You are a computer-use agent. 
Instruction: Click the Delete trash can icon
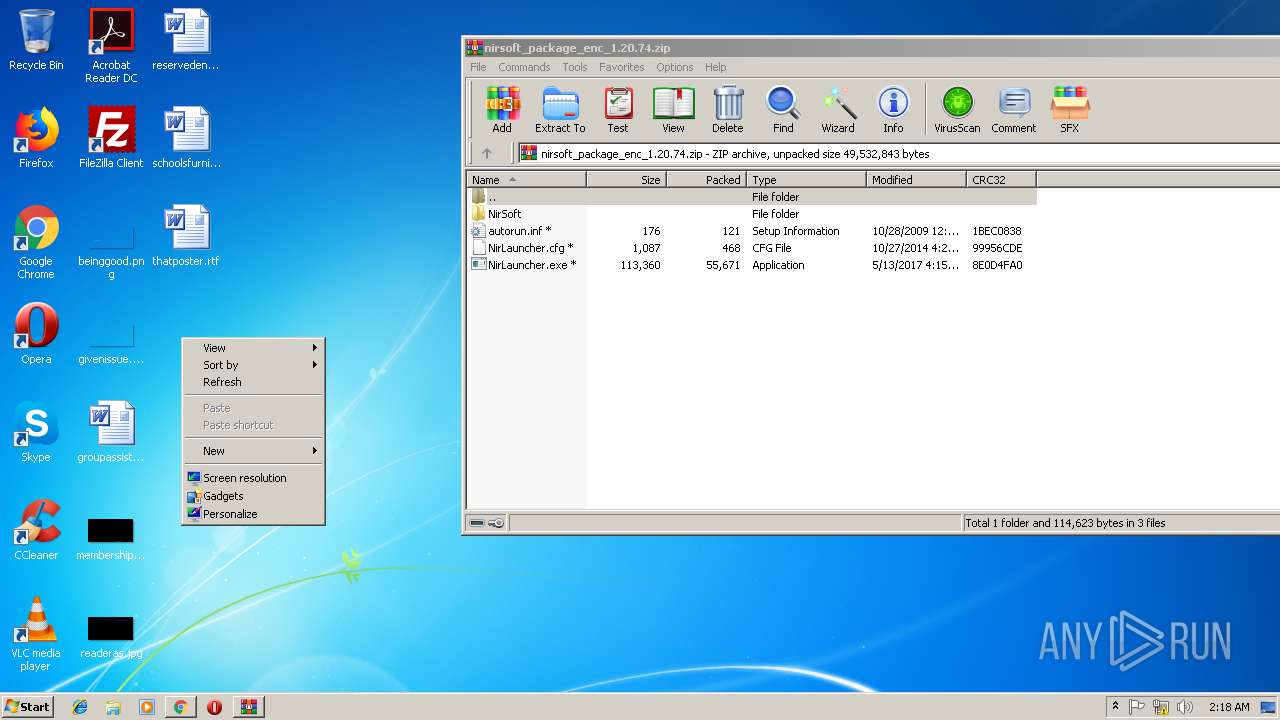728,110
